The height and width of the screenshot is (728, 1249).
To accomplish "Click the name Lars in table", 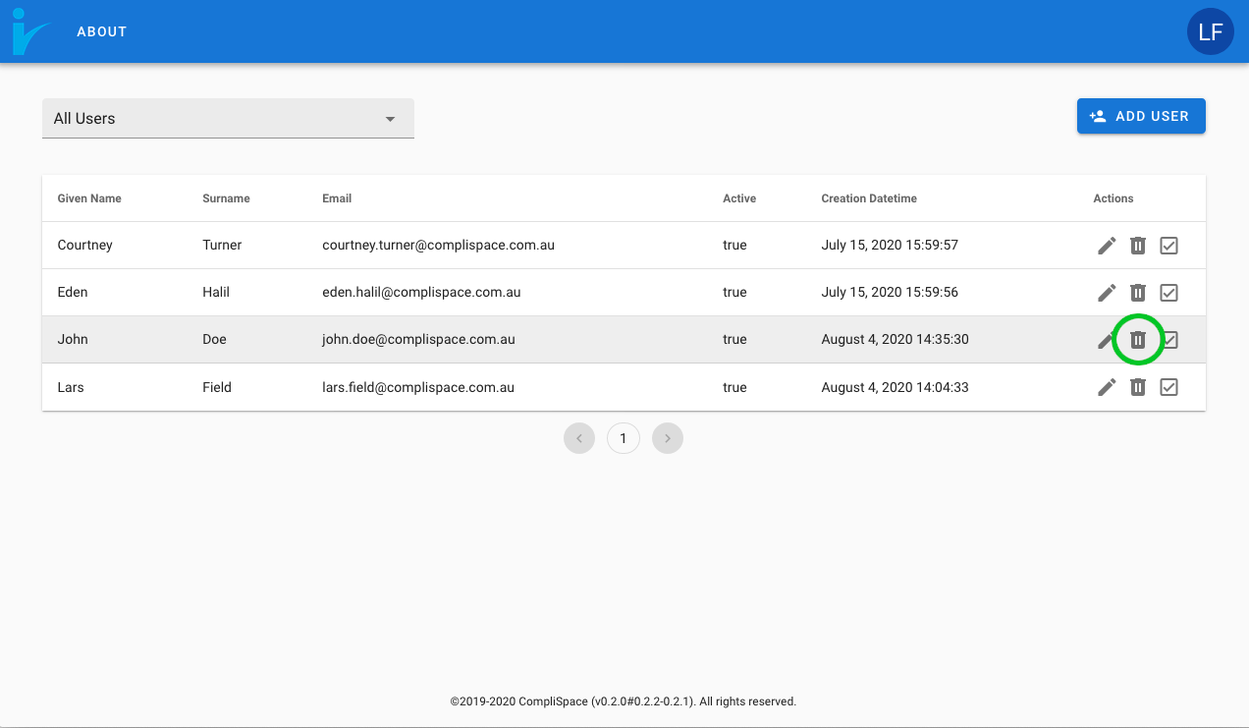I will tap(71, 387).
